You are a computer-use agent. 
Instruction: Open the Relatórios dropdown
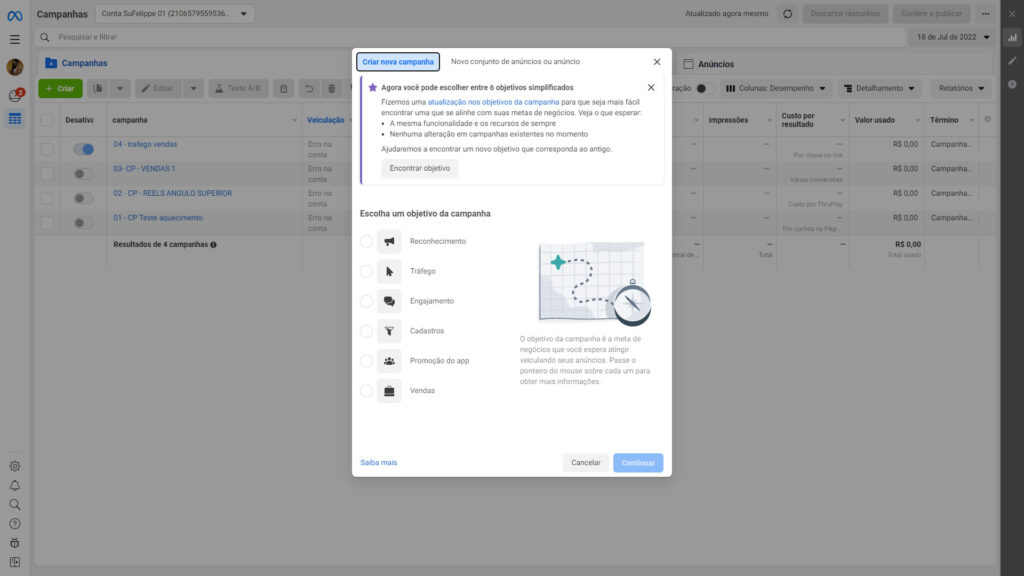pyautogui.click(x=961, y=88)
